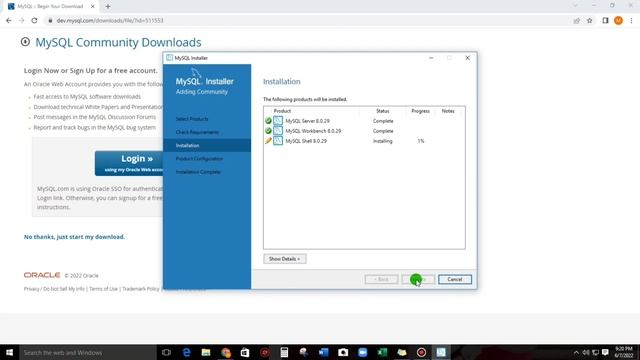
Task: Open the volume control in system tray
Action: click(x=586, y=353)
